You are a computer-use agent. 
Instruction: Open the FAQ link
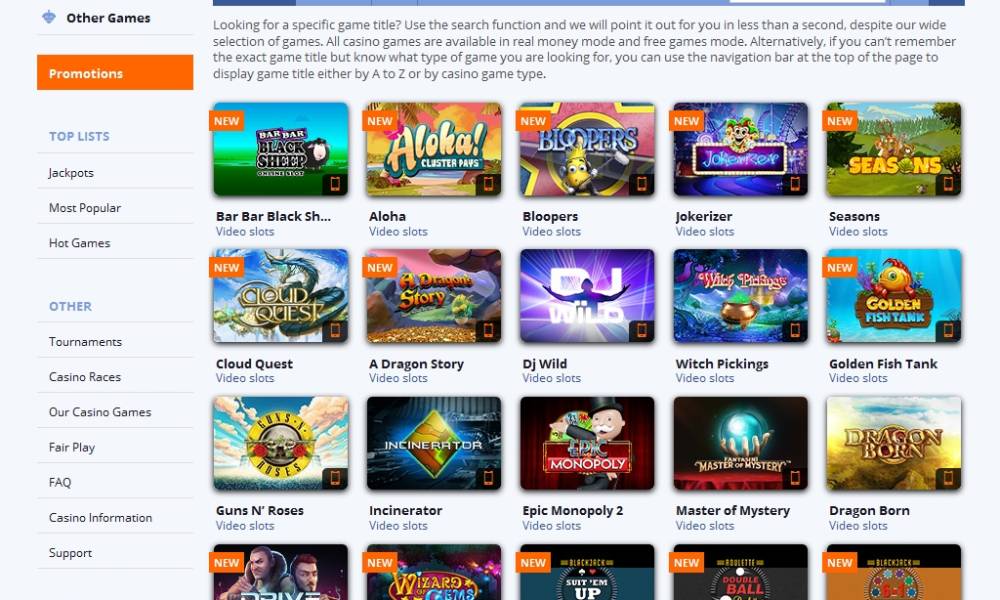pos(60,482)
